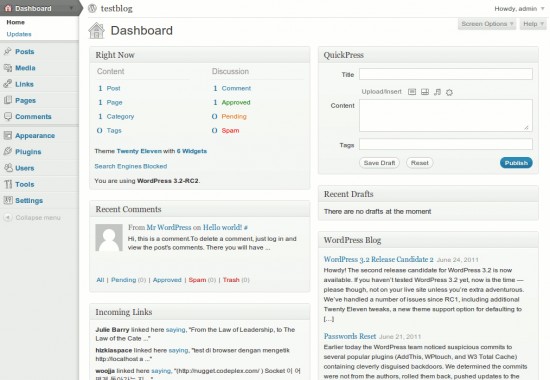
Task: Open the Page link in Right Now
Action: (114, 102)
